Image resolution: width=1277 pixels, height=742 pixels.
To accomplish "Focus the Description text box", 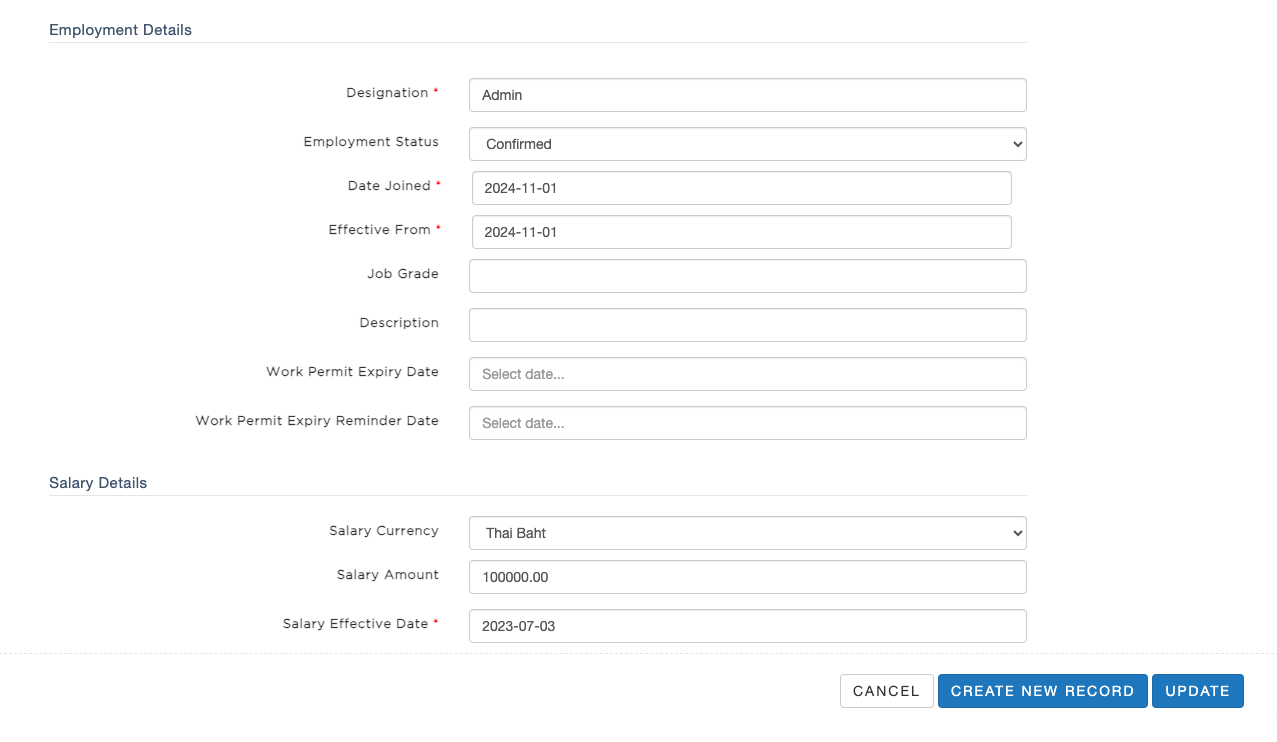I will pyautogui.click(x=747, y=325).
